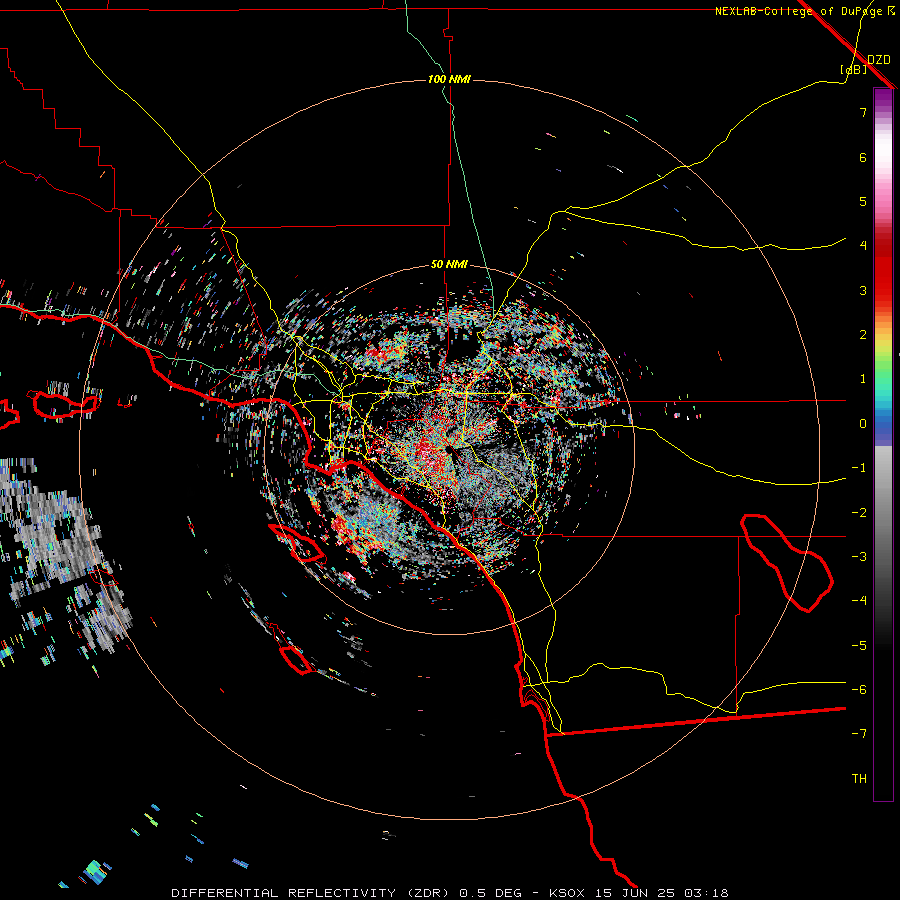Click the -4 value on the color scale
The image size is (900, 900).
coord(859,601)
